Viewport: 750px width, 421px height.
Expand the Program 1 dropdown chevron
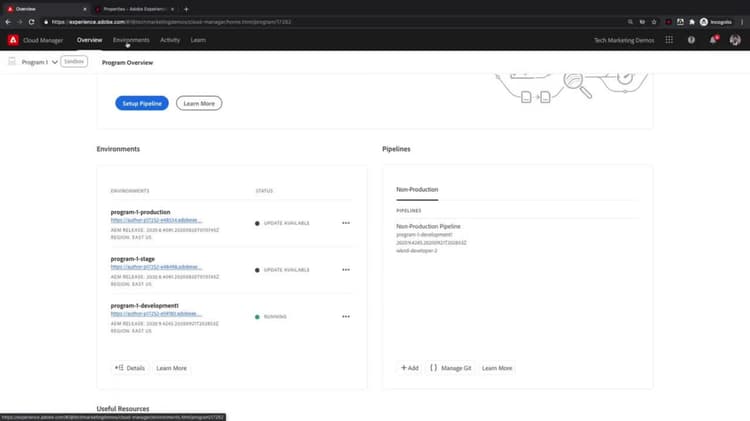coord(55,62)
